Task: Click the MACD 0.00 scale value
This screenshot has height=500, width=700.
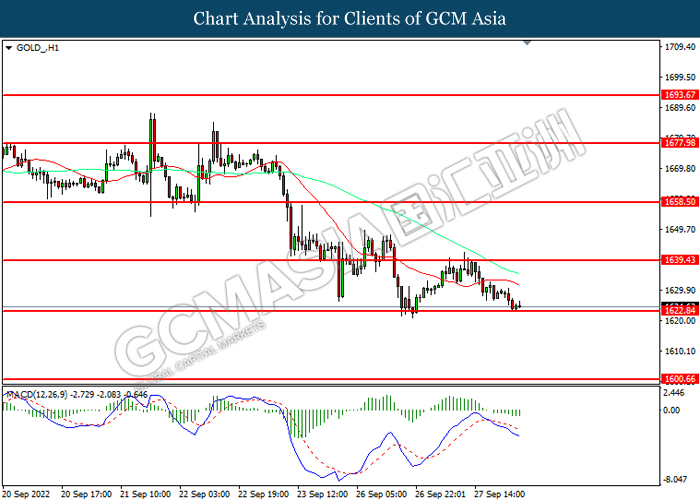Action: 672,410
